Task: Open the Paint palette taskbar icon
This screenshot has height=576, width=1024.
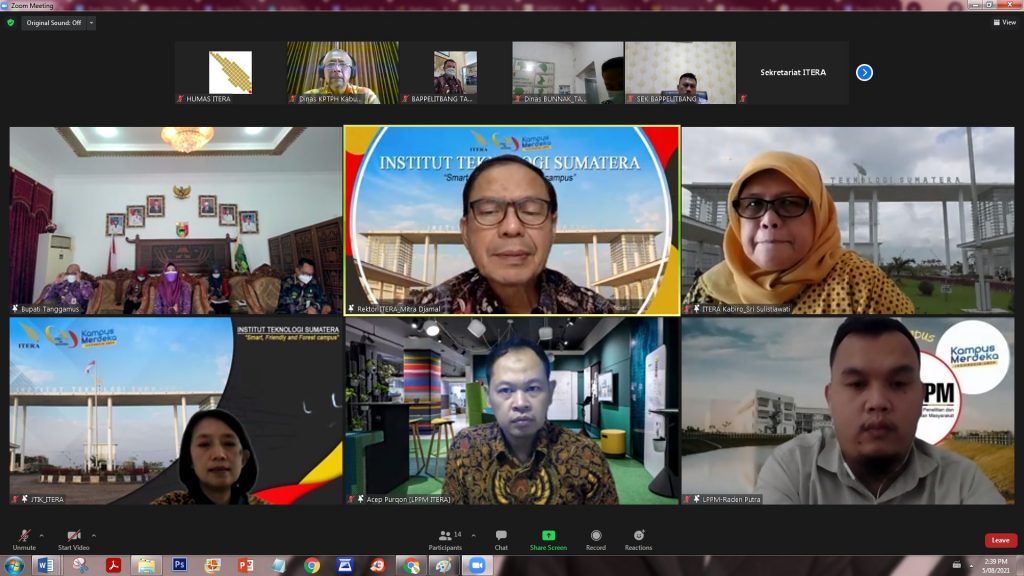Action: pyautogui.click(x=444, y=566)
